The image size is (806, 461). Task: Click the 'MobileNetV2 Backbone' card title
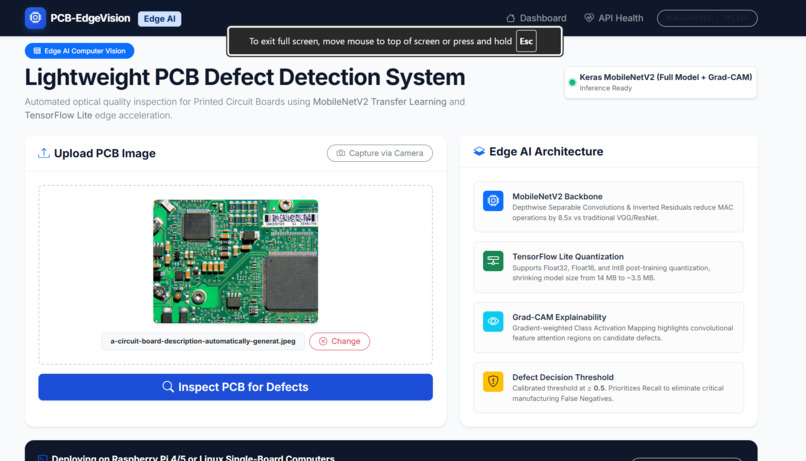(x=557, y=196)
